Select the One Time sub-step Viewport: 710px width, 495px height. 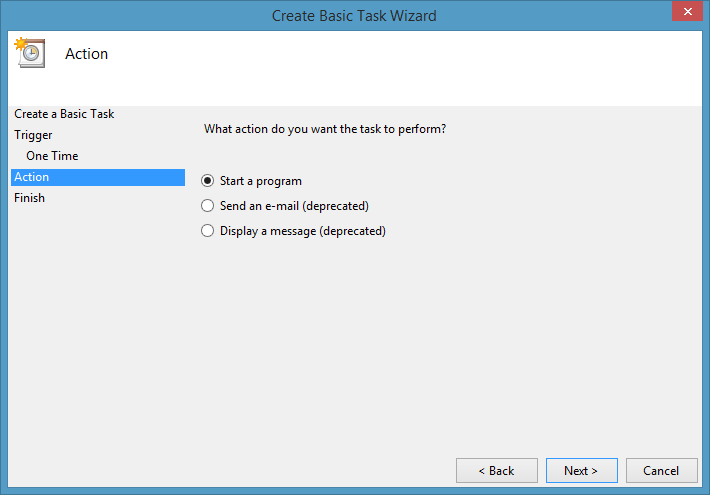coord(52,156)
